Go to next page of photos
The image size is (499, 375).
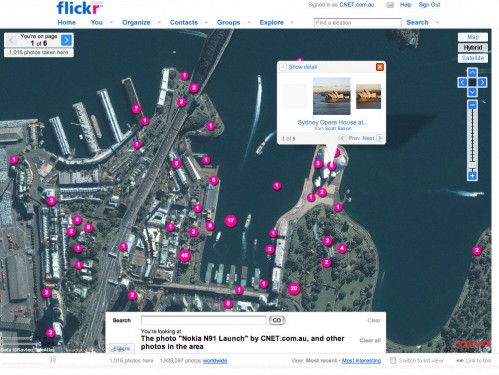(66, 40)
